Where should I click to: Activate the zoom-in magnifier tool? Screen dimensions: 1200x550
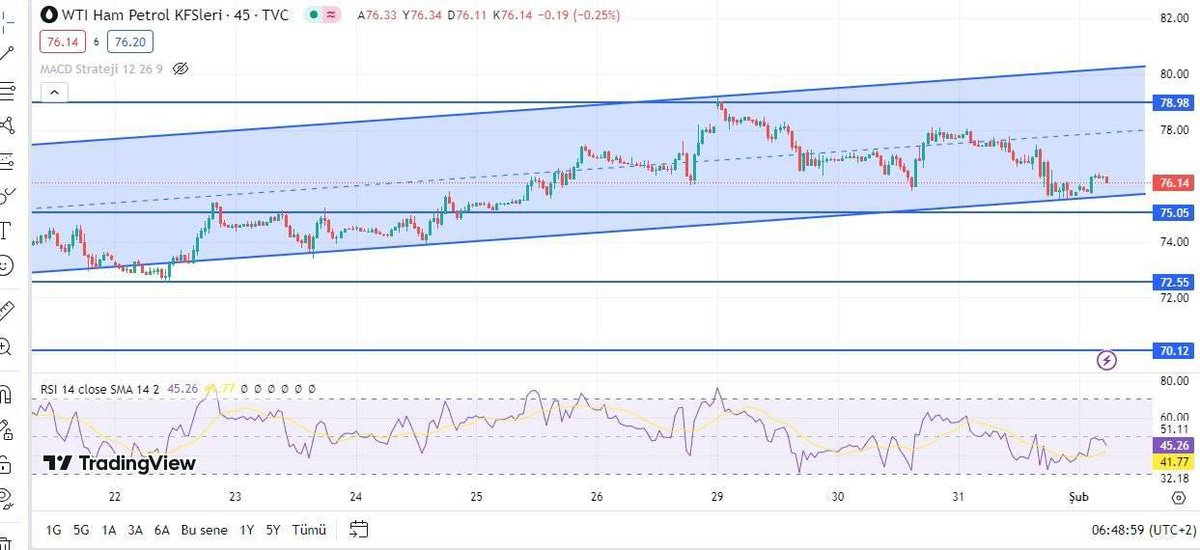click(x=7, y=347)
